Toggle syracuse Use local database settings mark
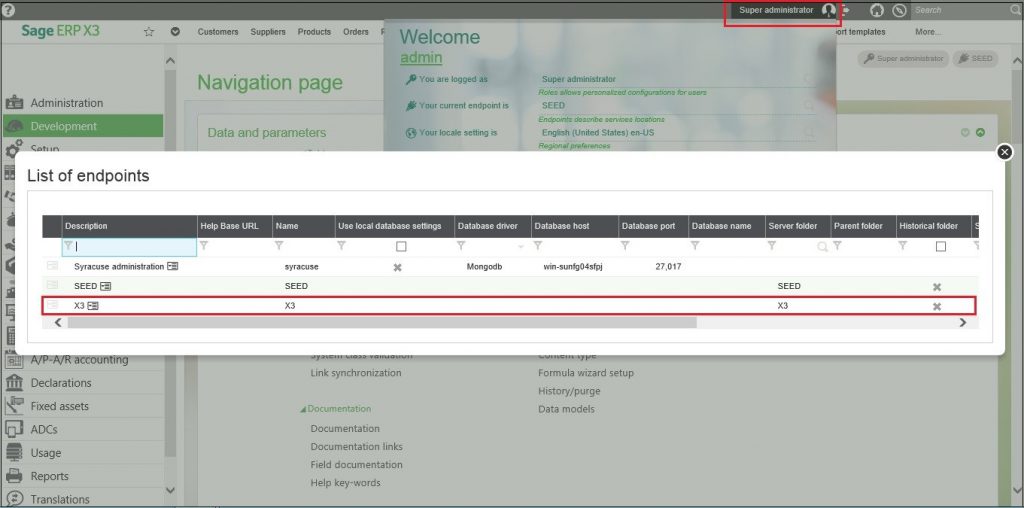This screenshot has width=1024, height=508. pos(397,267)
